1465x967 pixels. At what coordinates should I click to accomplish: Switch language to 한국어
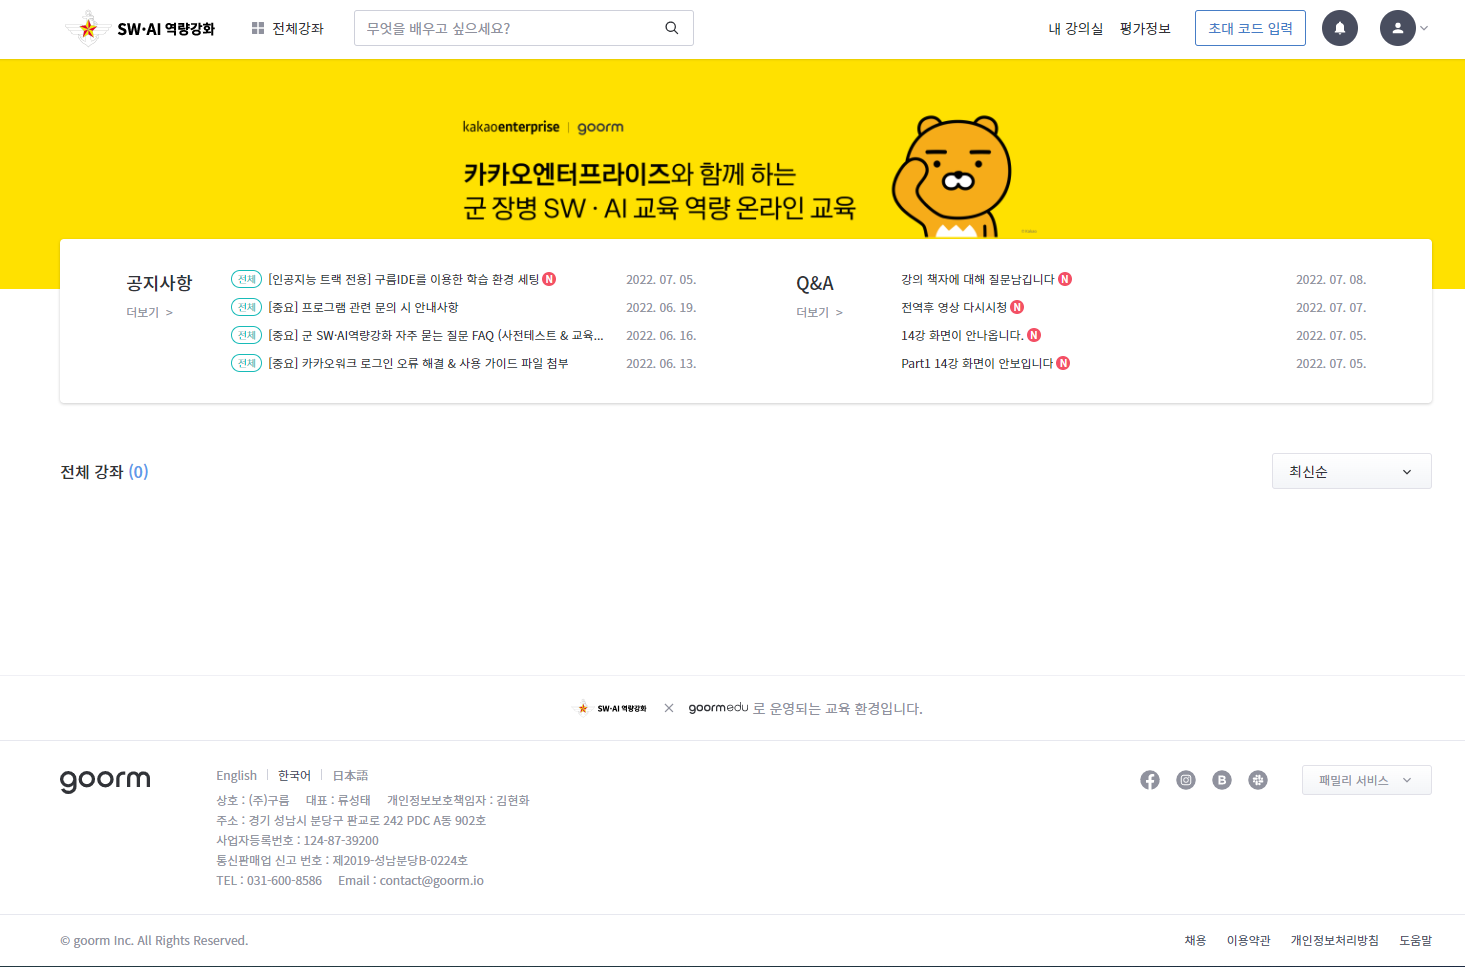[x=294, y=775]
